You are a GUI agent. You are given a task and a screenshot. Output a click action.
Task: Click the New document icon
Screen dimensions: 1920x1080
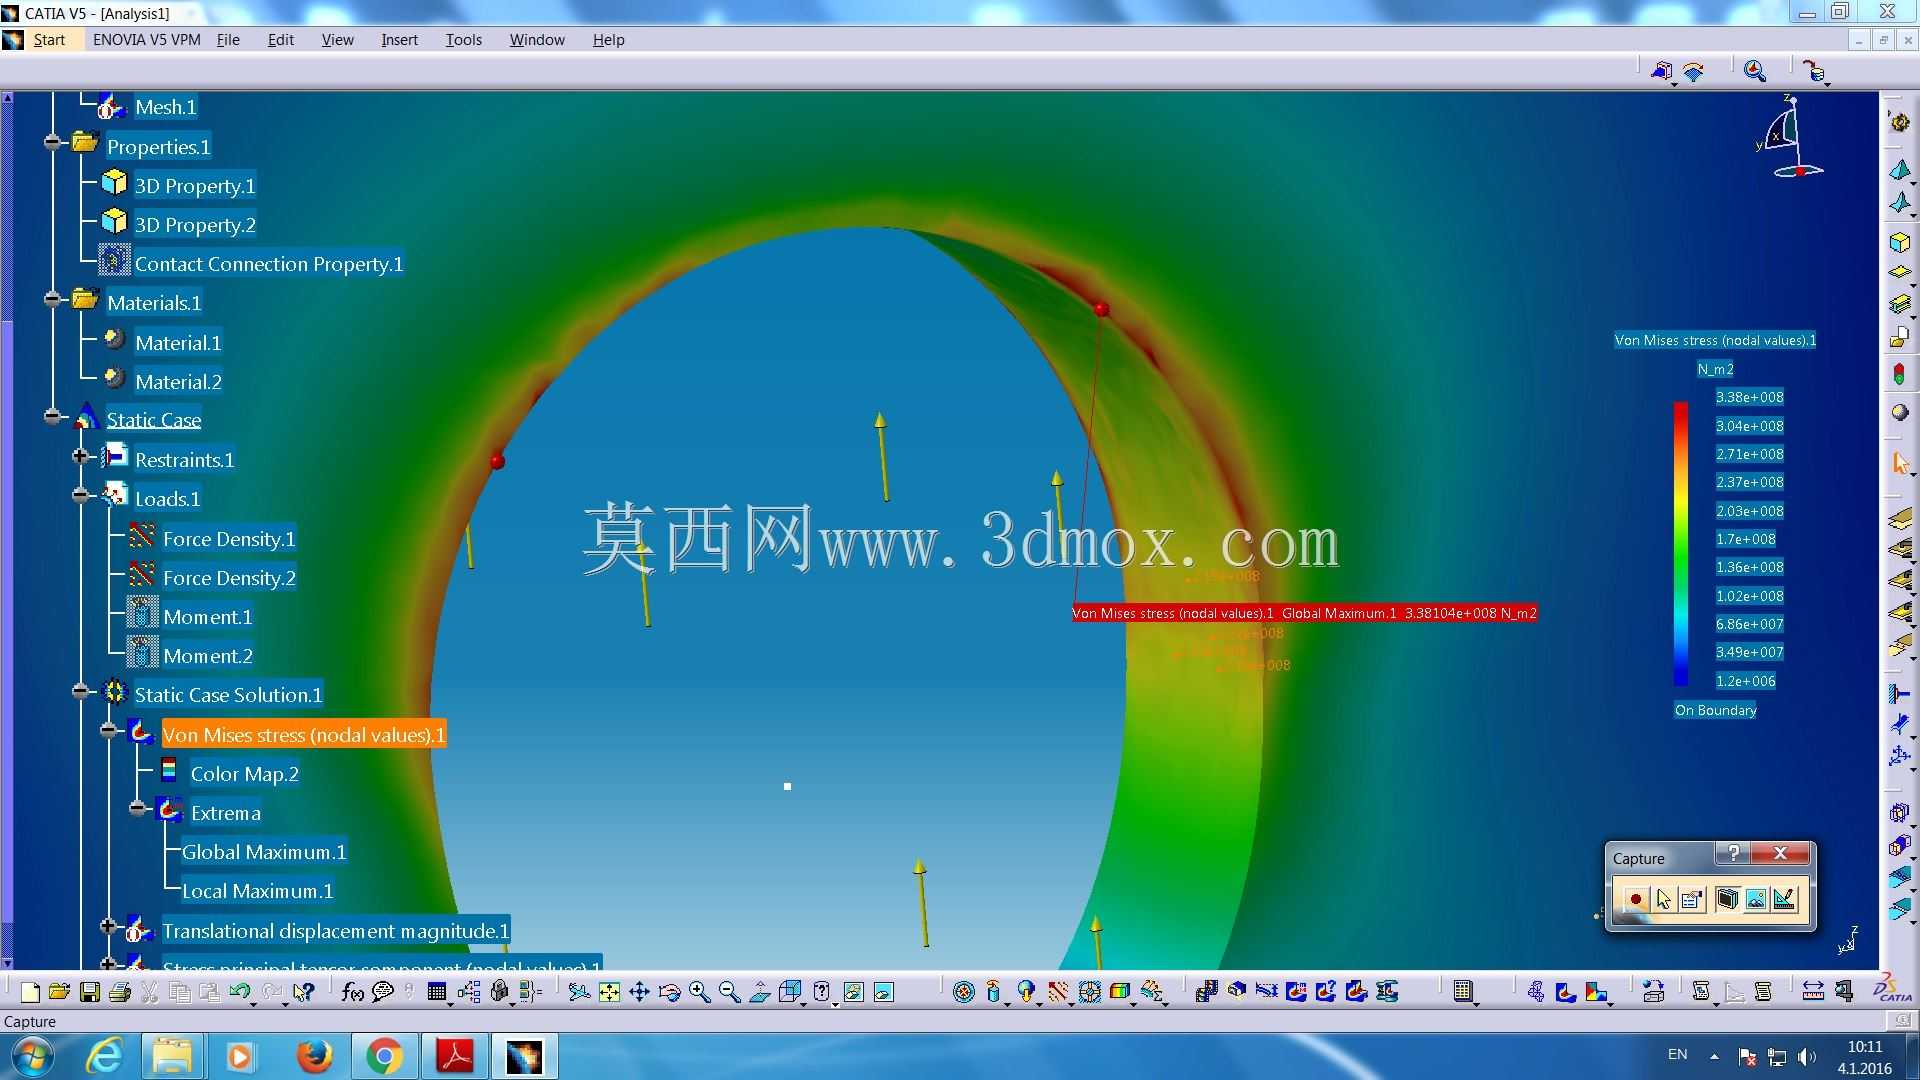point(30,992)
